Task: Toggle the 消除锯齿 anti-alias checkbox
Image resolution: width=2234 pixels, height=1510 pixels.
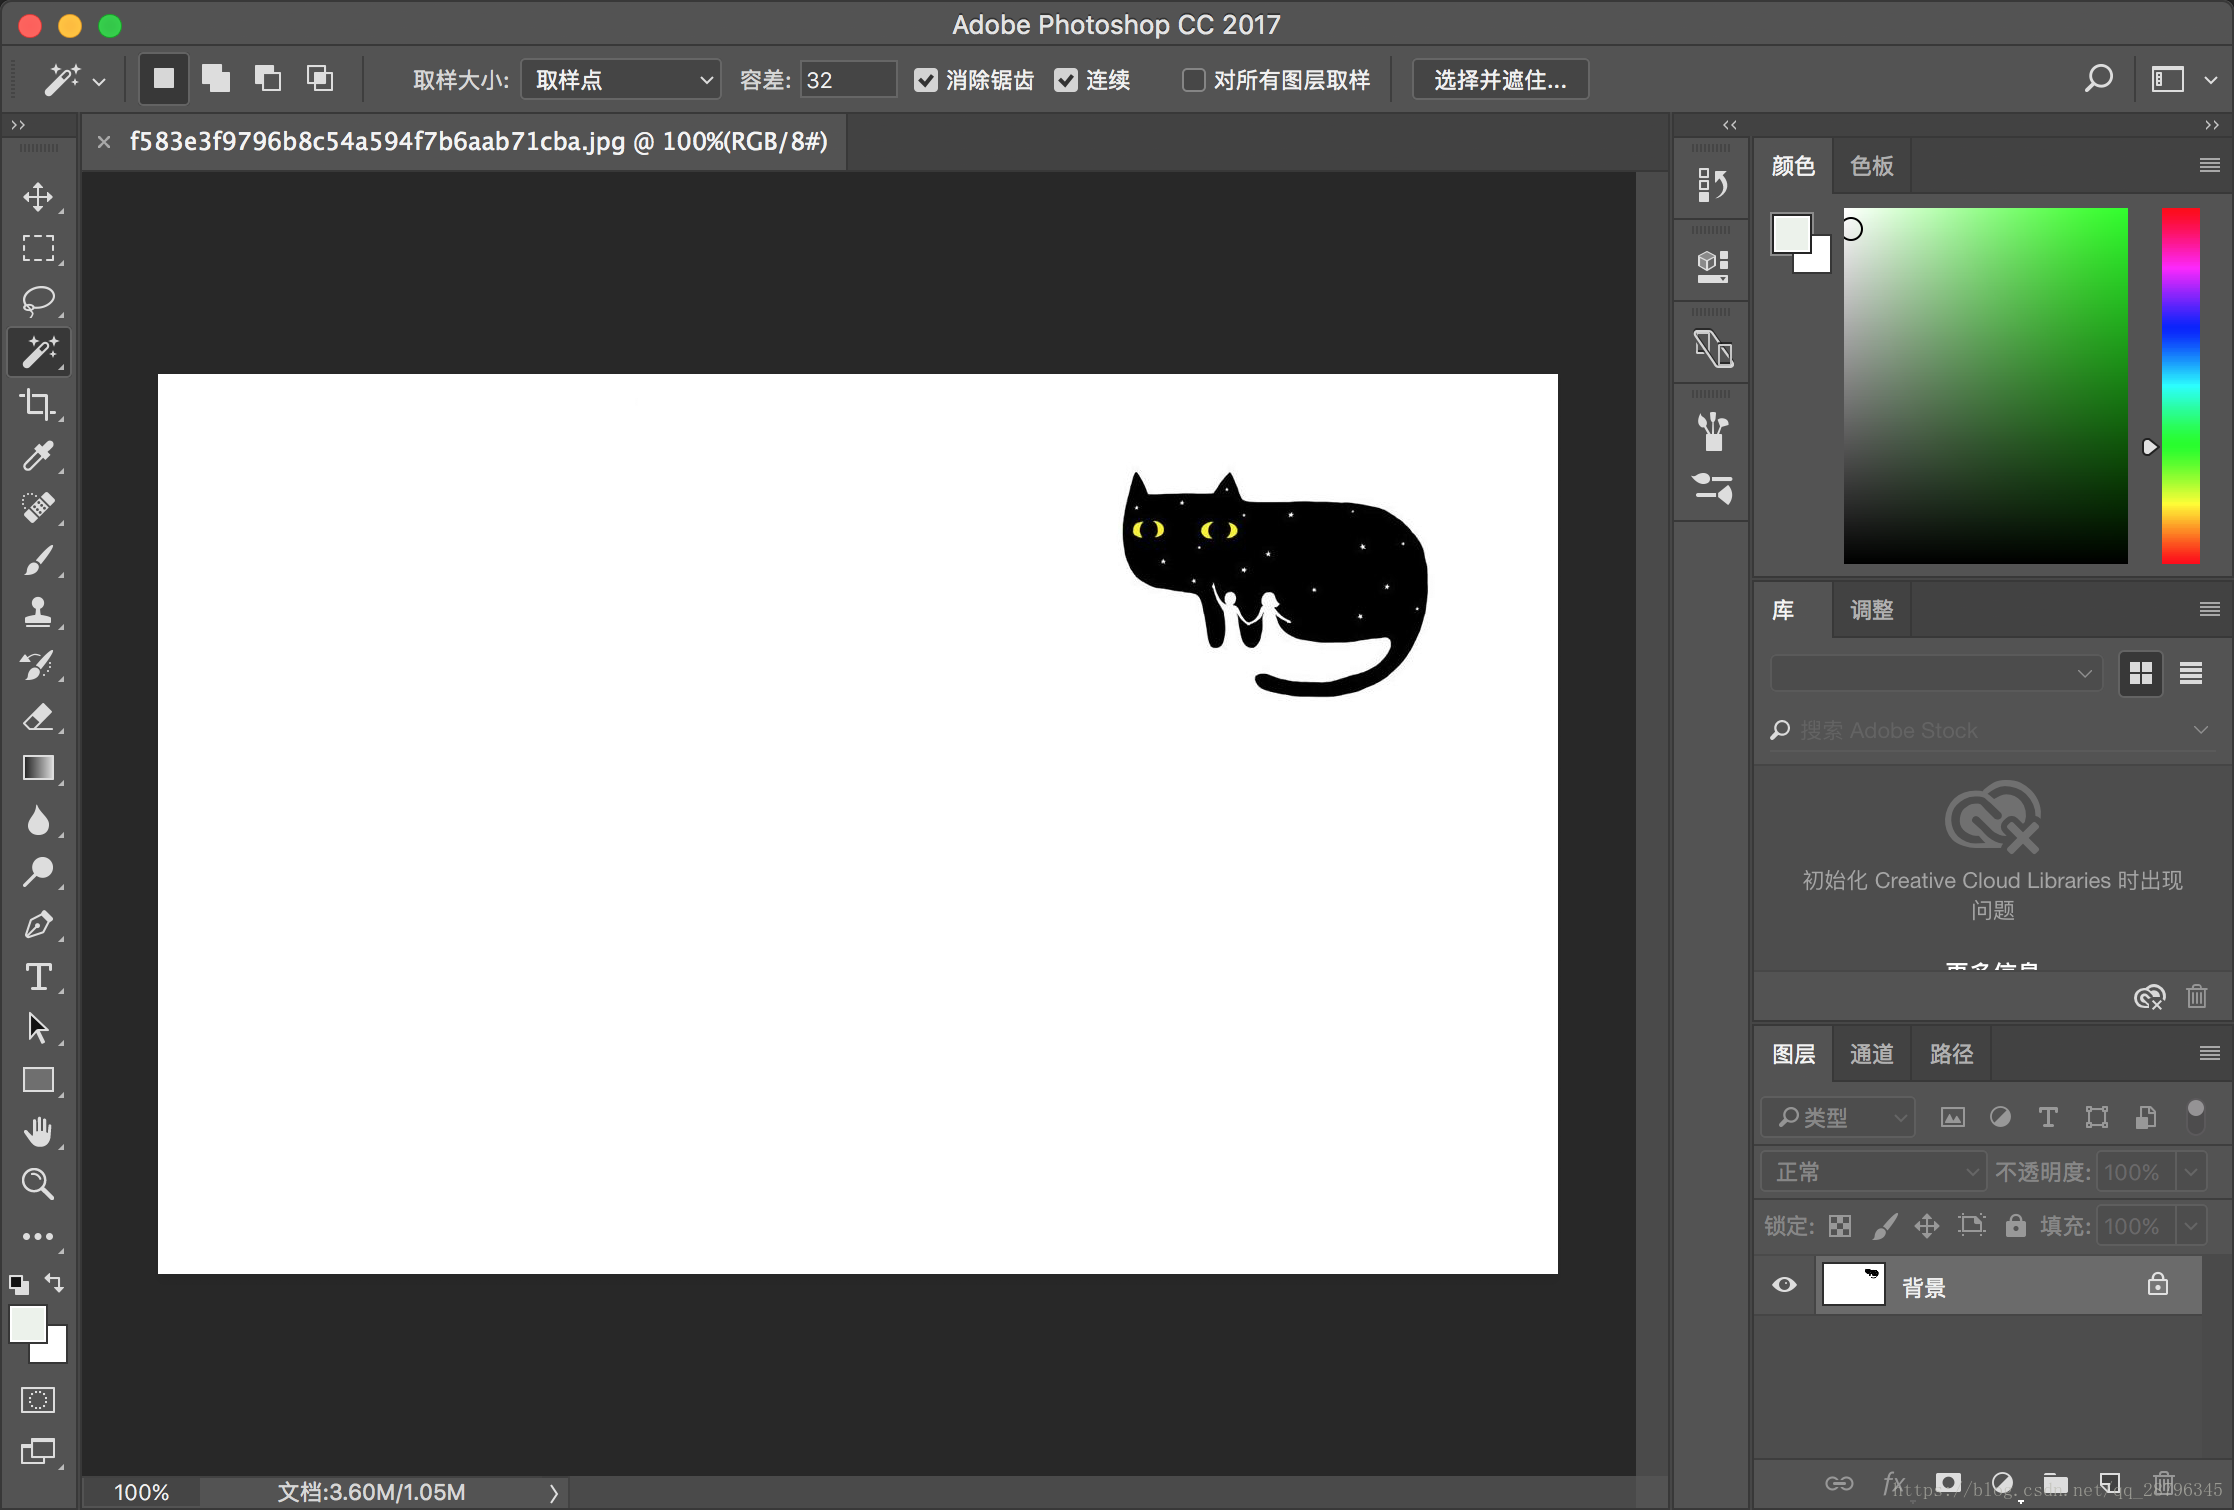Action: pos(926,80)
